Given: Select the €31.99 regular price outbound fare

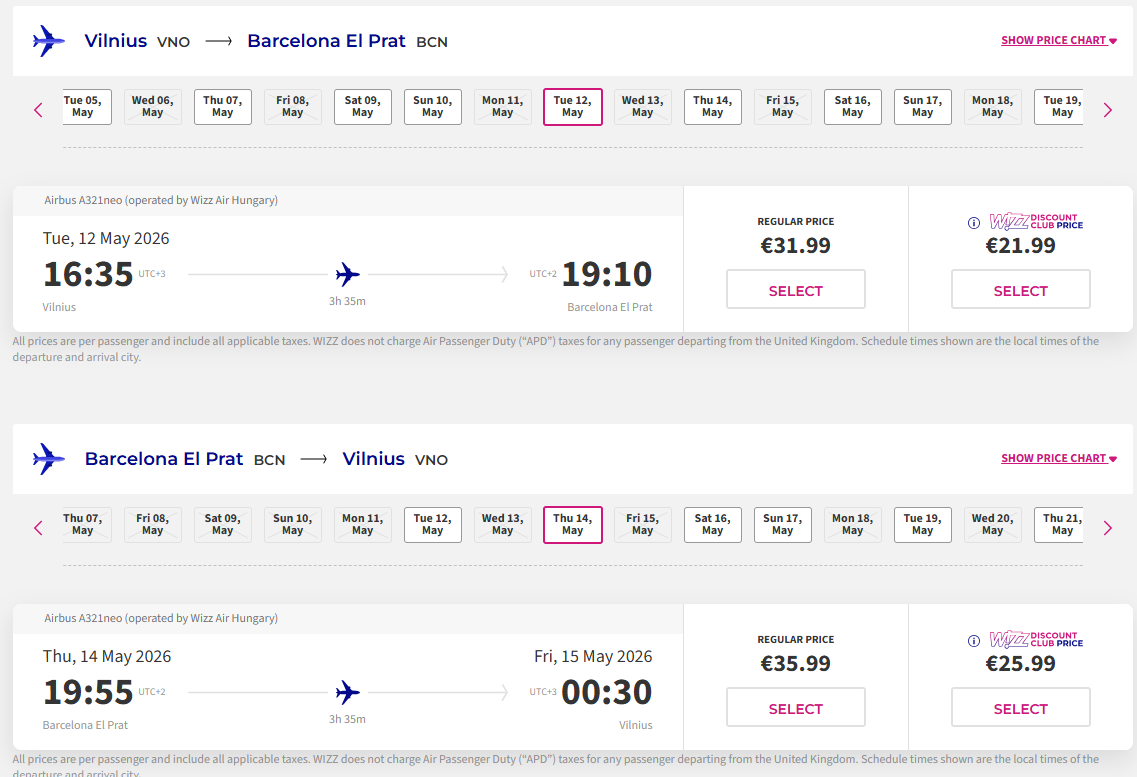Looking at the screenshot, I should coord(795,291).
